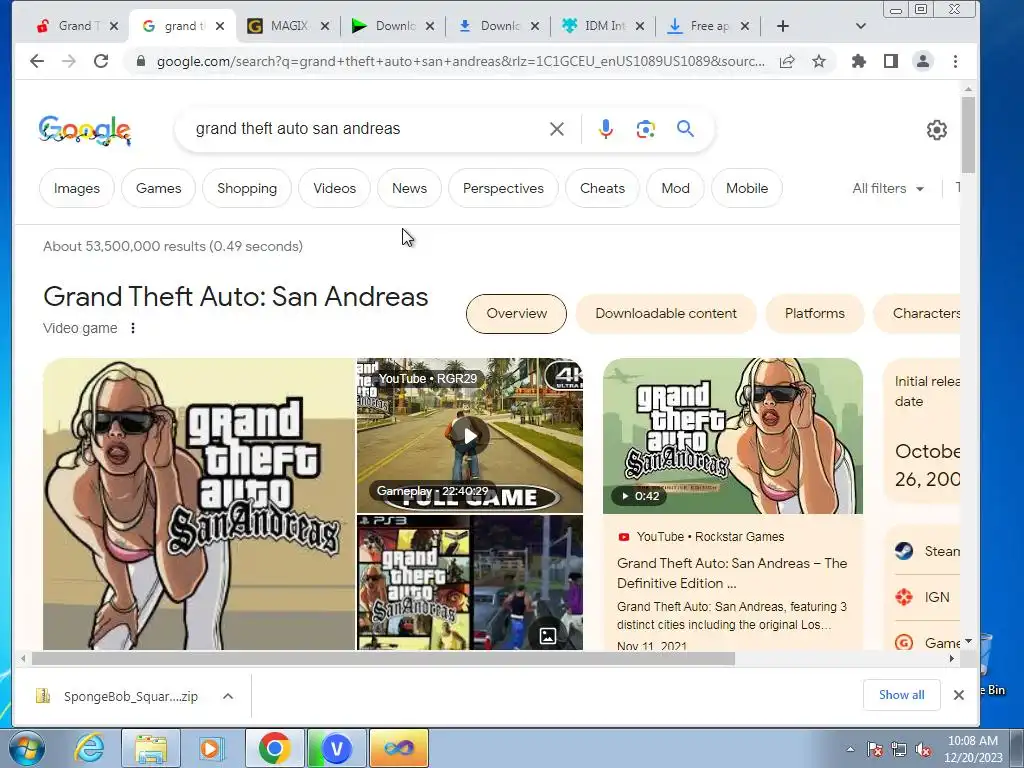Screen dimensions: 1024x768
Task: Open new tab with plus button
Action: 782,26
